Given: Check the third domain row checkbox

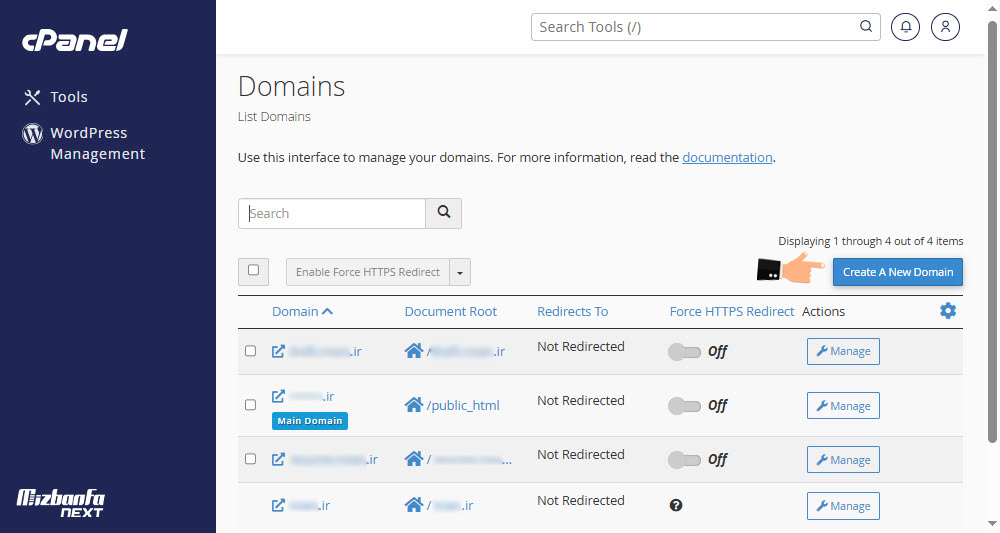Looking at the screenshot, I should (x=251, y=459).
